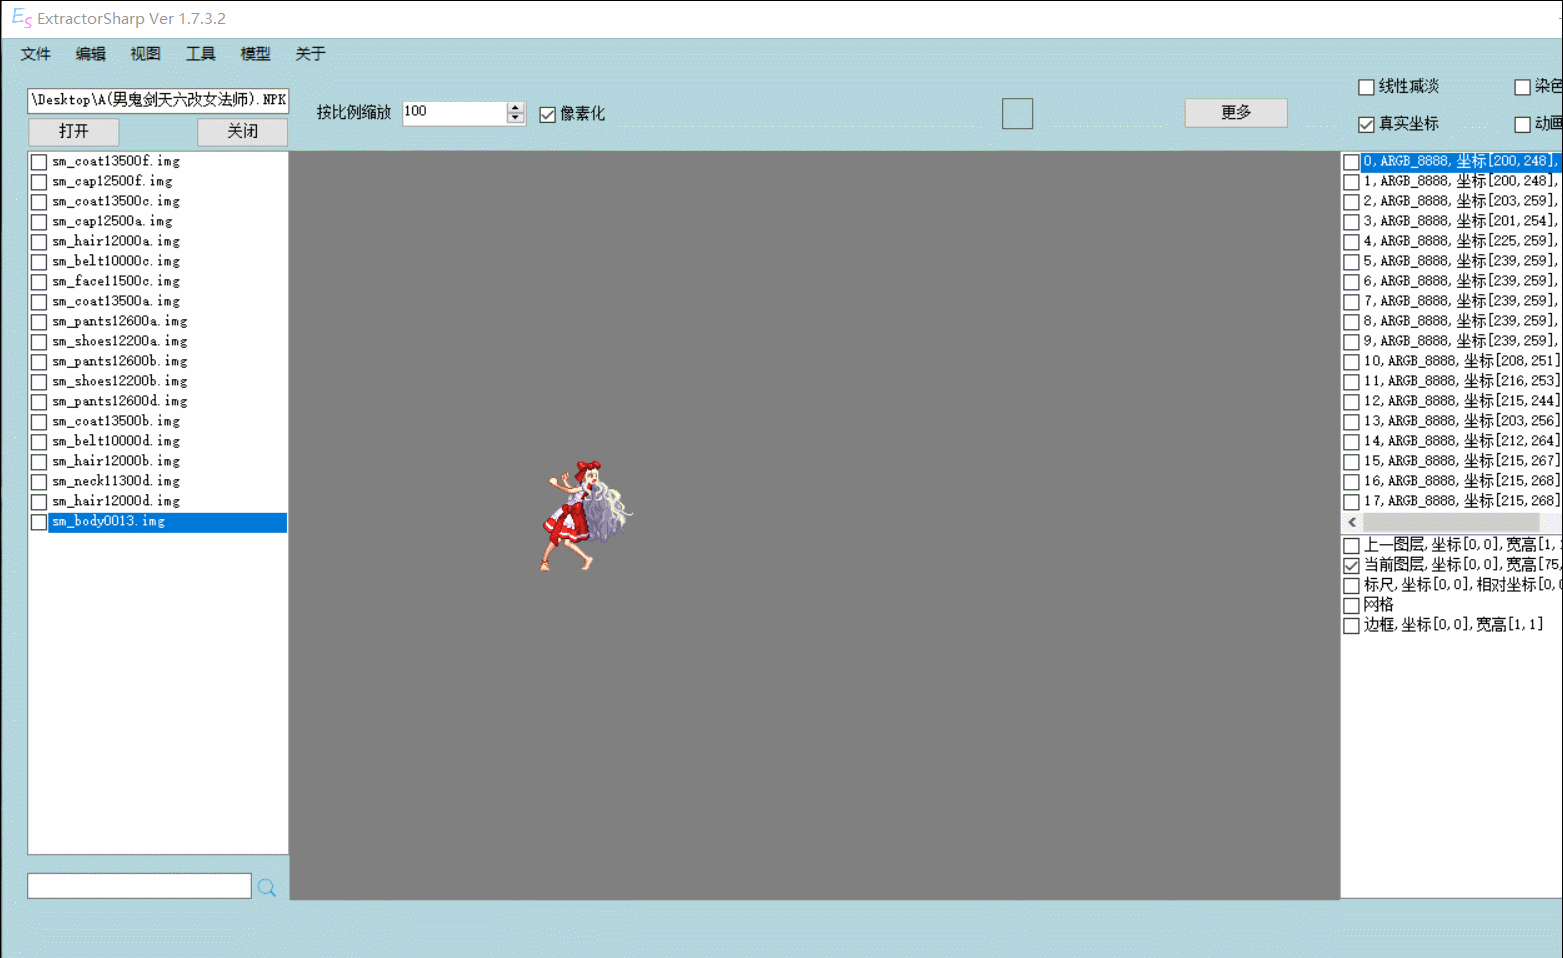Screen dimensions: 1563x958
Task: Select sm_coat13500b.img in file list
Action: (116, 421)
